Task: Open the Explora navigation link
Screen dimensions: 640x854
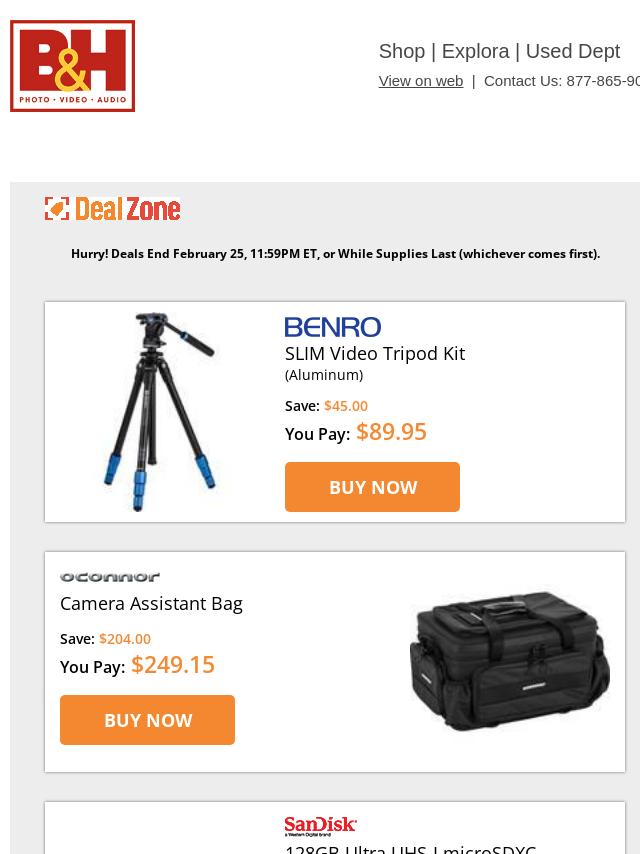Action: (476, 51)
